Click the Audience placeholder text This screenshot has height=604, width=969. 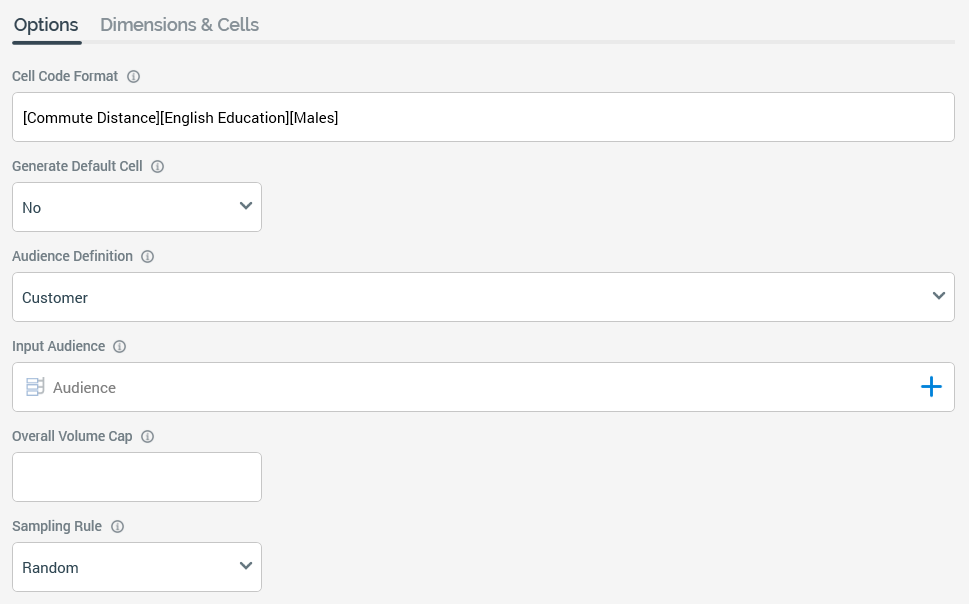[x=84, y=388]
